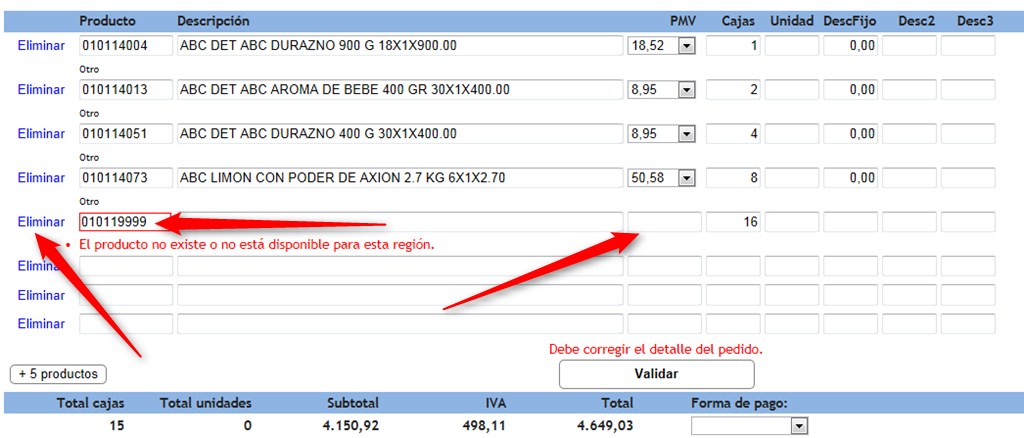Click the Cajas field with value 8
The width and height of the screenshot is (1024, 438).
coord(733,178)
